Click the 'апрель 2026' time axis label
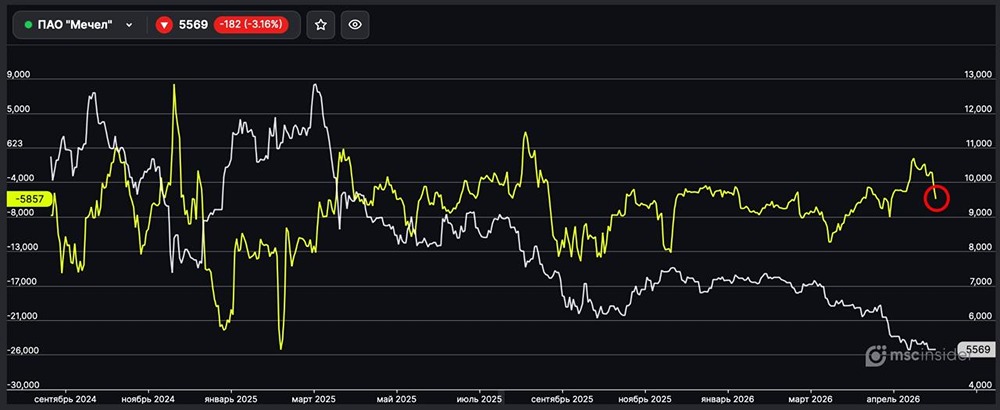Image resolution: width=1000 pixels, height=410 pixels. (x=893, y=399)
